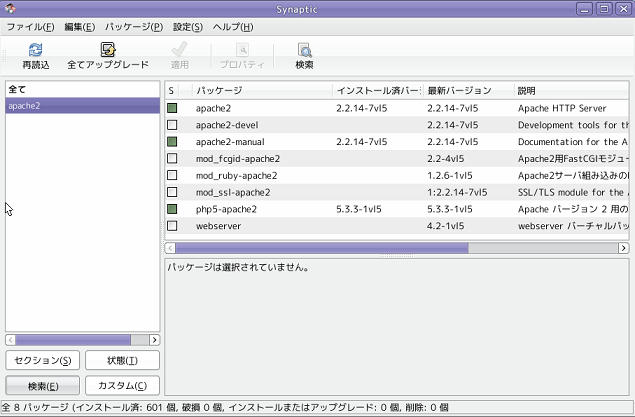Select the webserver package name
635x417 pixels.
[218, 226]
